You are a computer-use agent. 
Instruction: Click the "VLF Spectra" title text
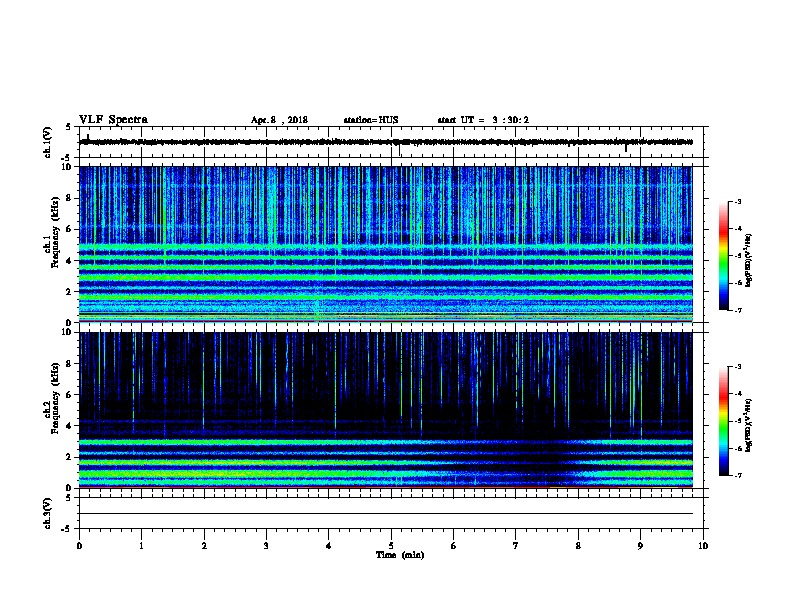(x=113, y=120)
